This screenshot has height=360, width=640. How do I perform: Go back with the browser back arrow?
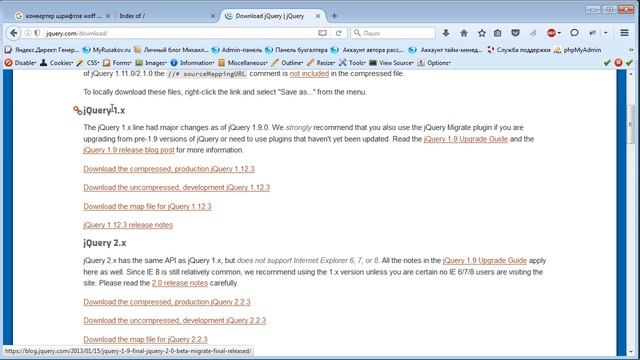tap(13, 33)
